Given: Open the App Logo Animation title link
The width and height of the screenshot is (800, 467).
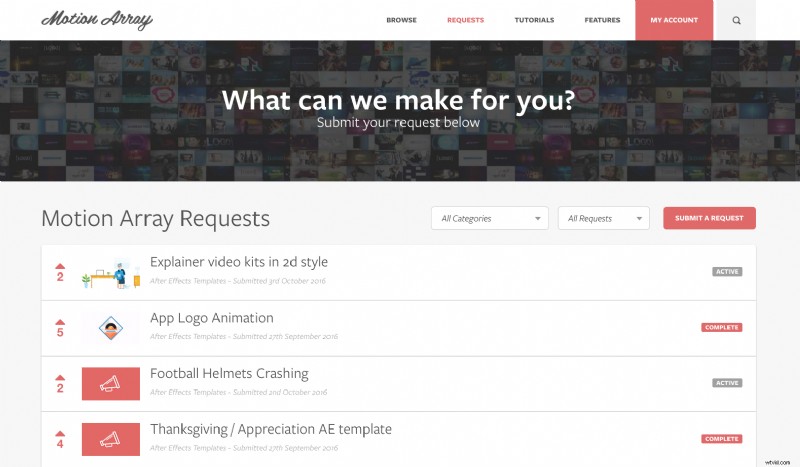Looking at the screenshot, I should coord(212,318).
